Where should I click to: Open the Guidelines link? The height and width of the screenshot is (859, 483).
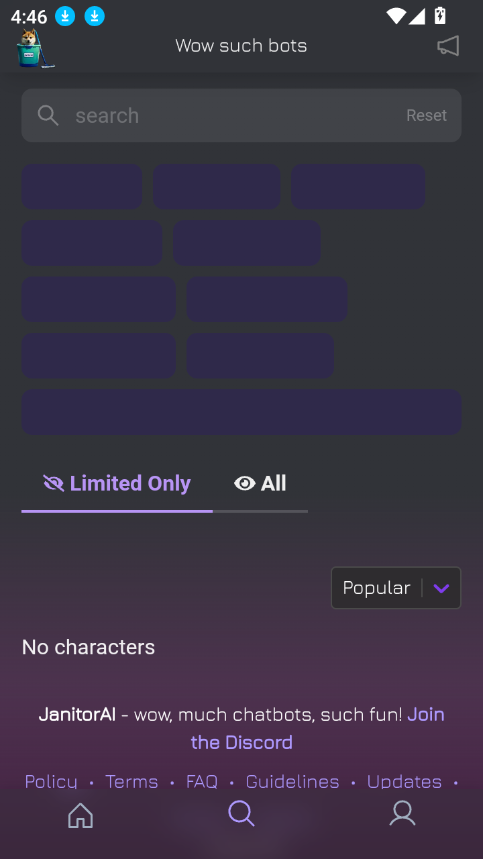[292, 781]
